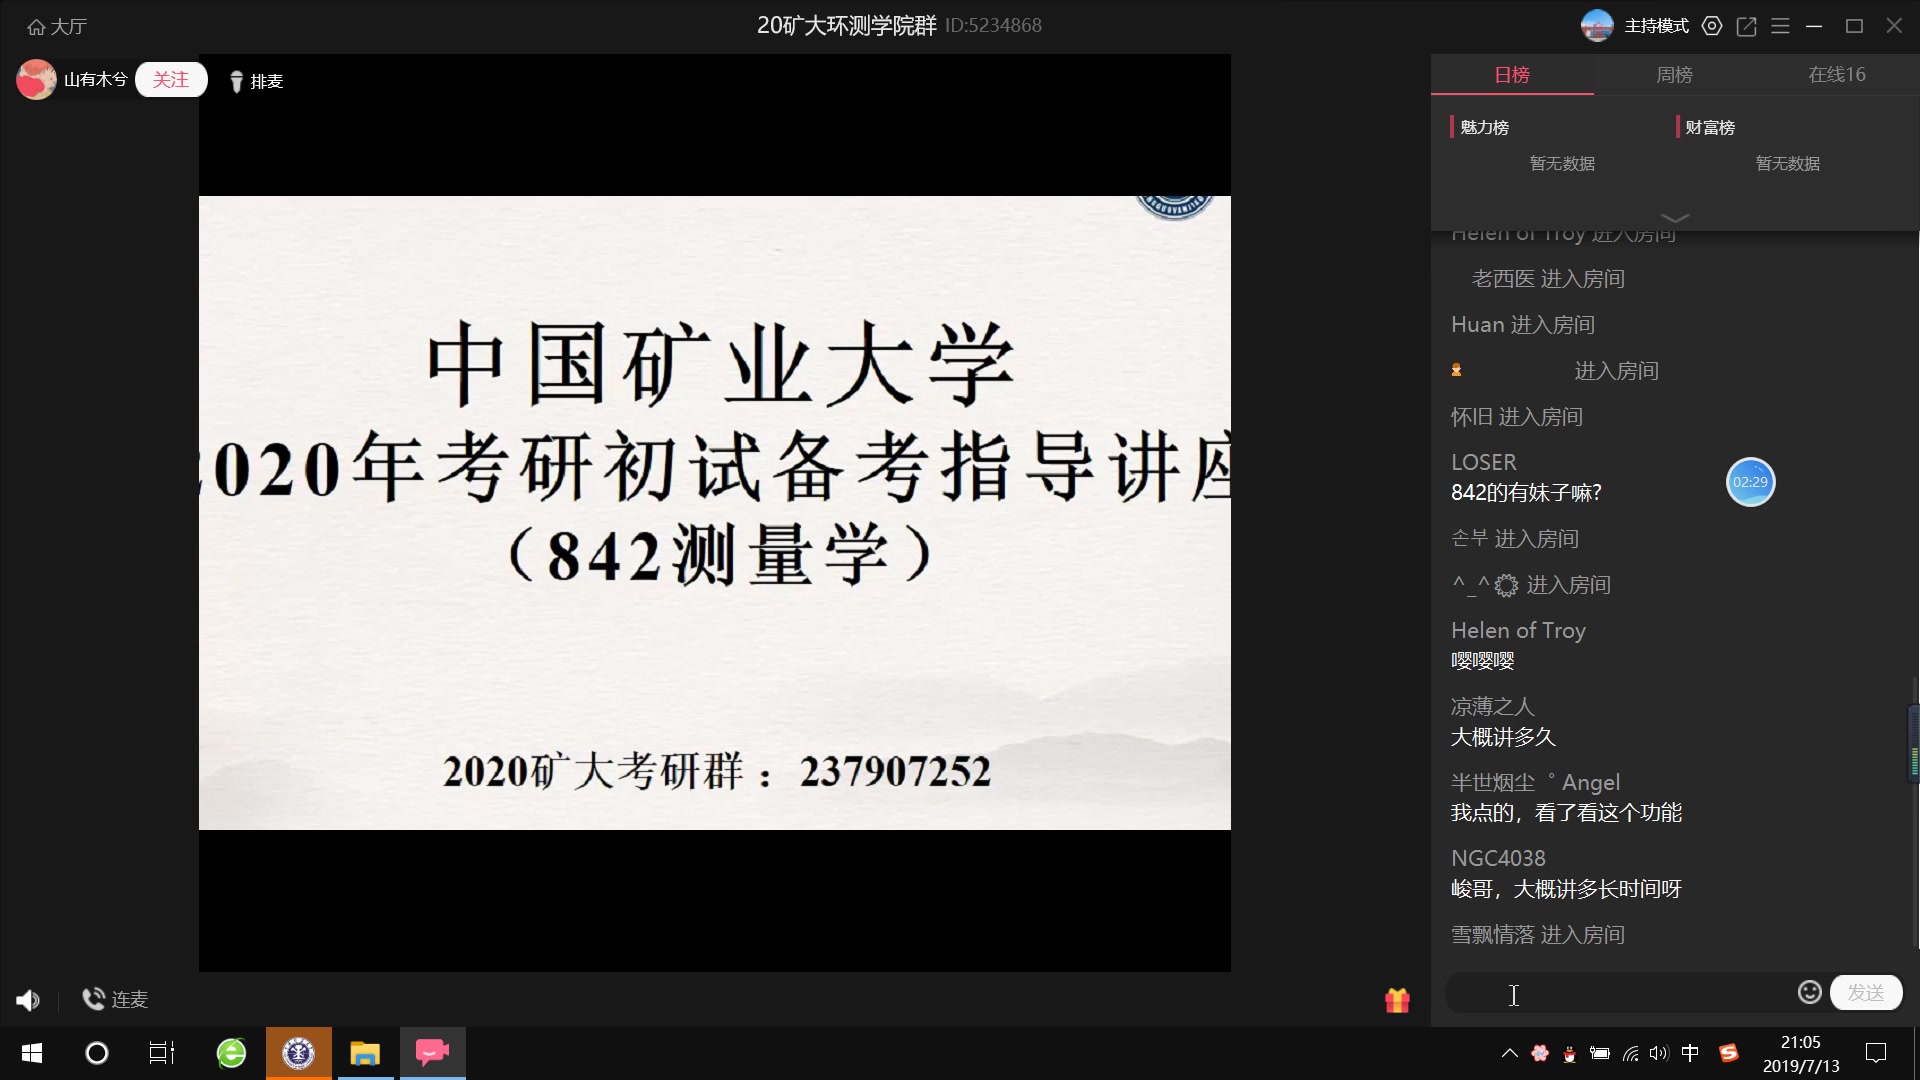
Task: Open Task View on taskbar
Action: pyautogui.click(x=162, y=1053)
